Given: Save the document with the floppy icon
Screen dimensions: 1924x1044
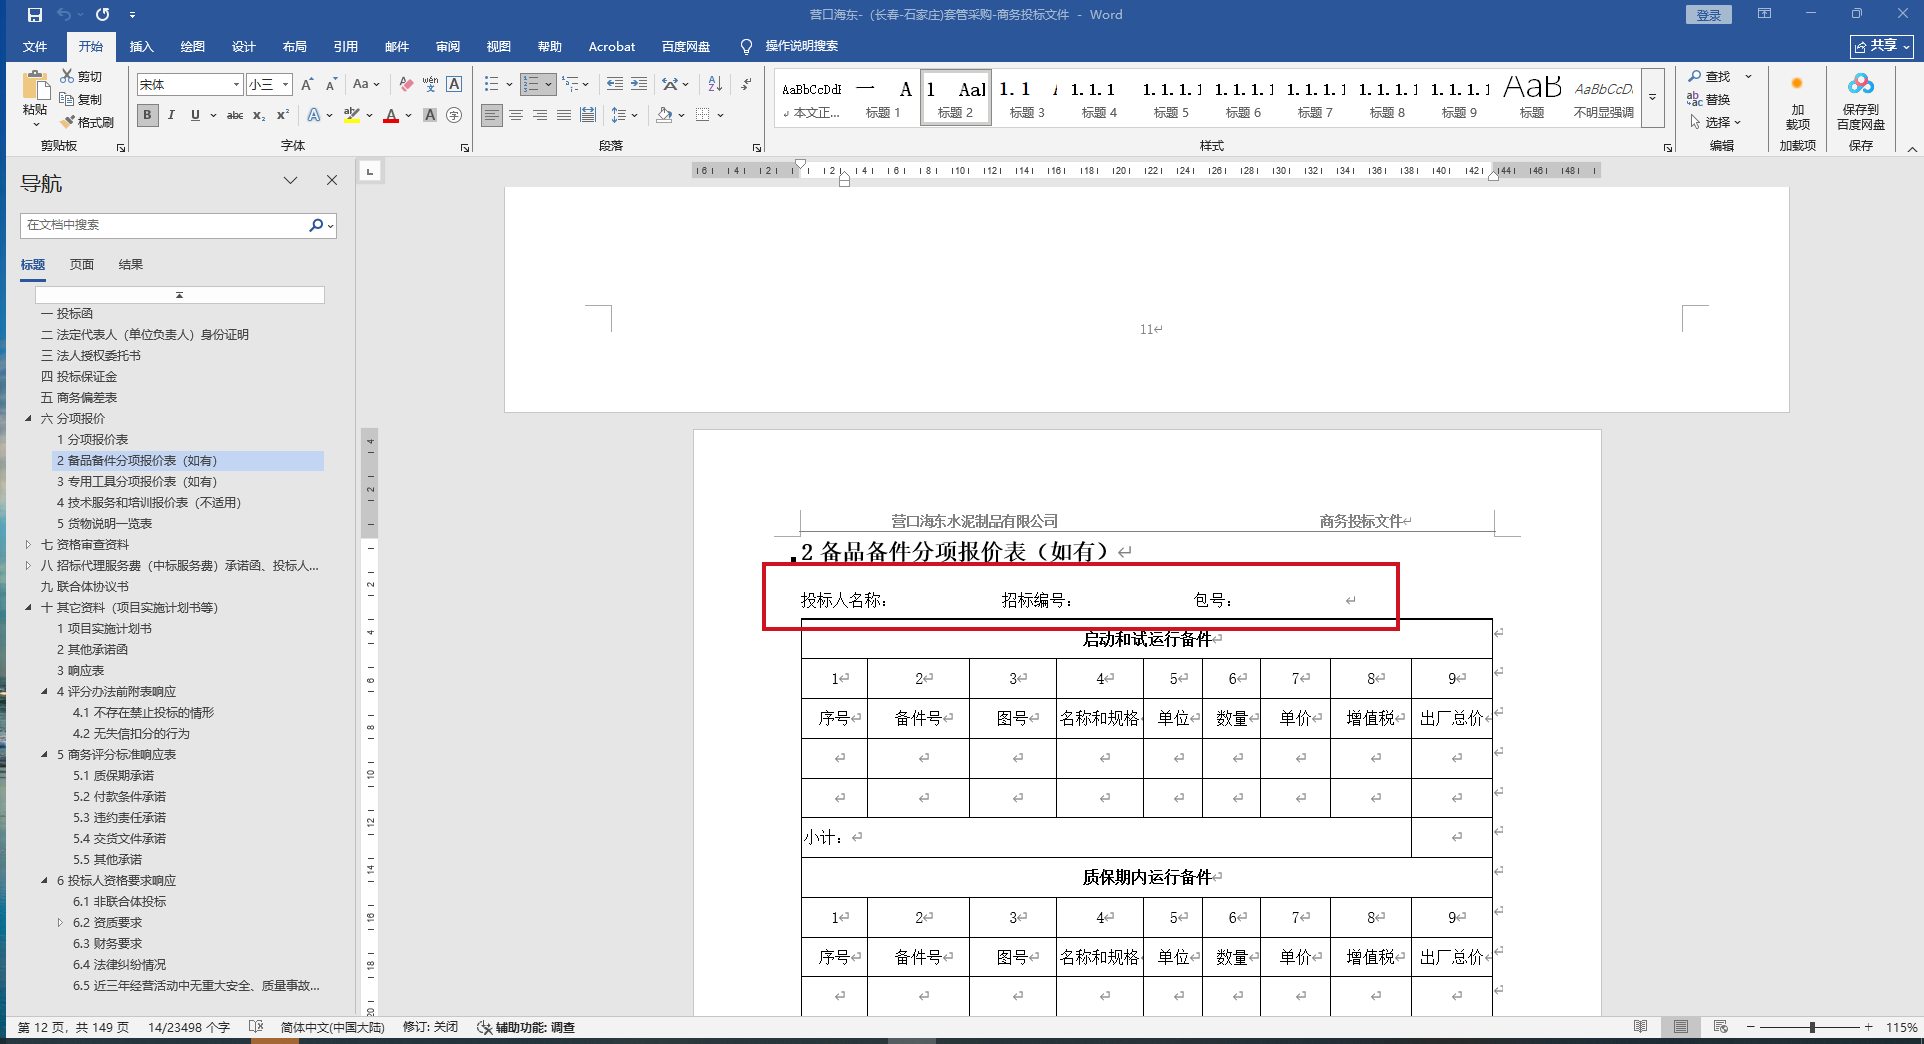Looking at the screenshot, I should click(x=35, y=15).
